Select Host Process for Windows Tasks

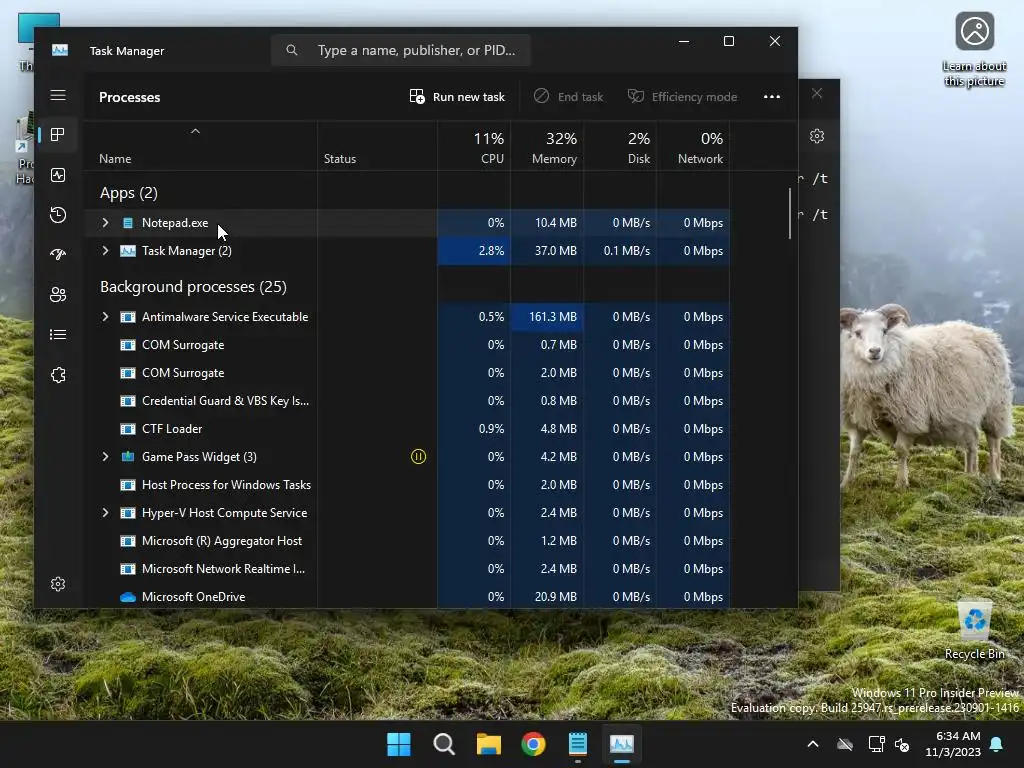point(407,485)
